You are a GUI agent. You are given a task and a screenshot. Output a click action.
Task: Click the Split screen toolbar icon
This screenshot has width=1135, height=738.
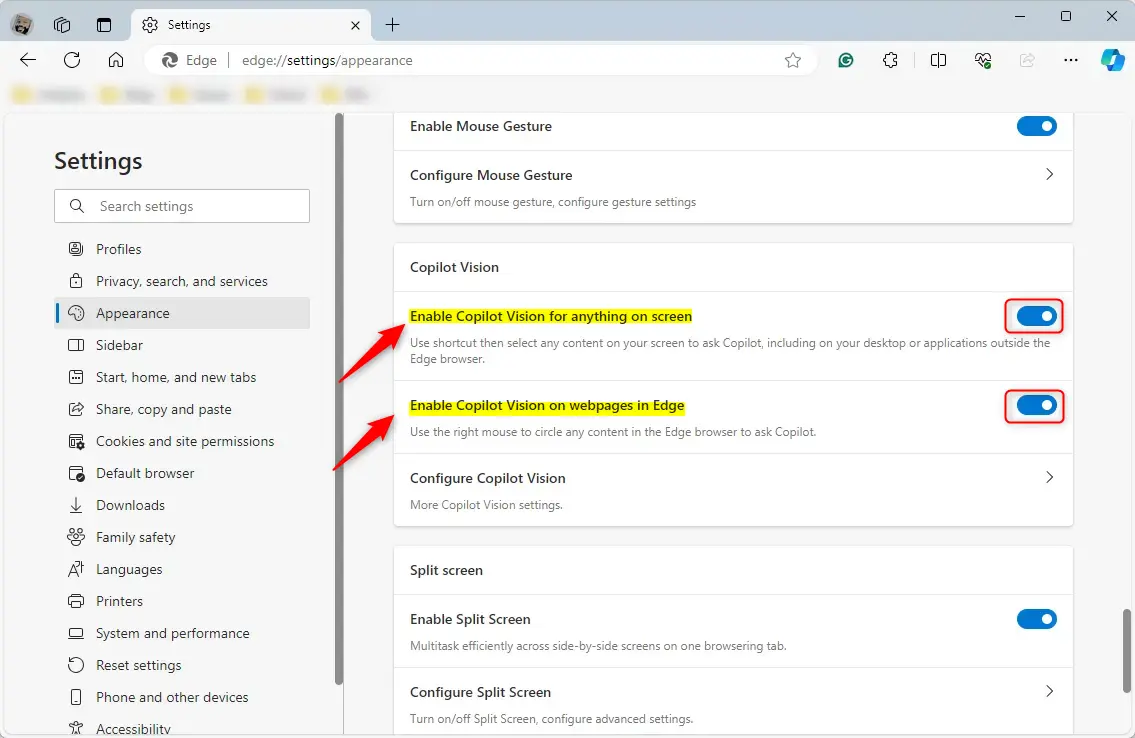(938, 60)
